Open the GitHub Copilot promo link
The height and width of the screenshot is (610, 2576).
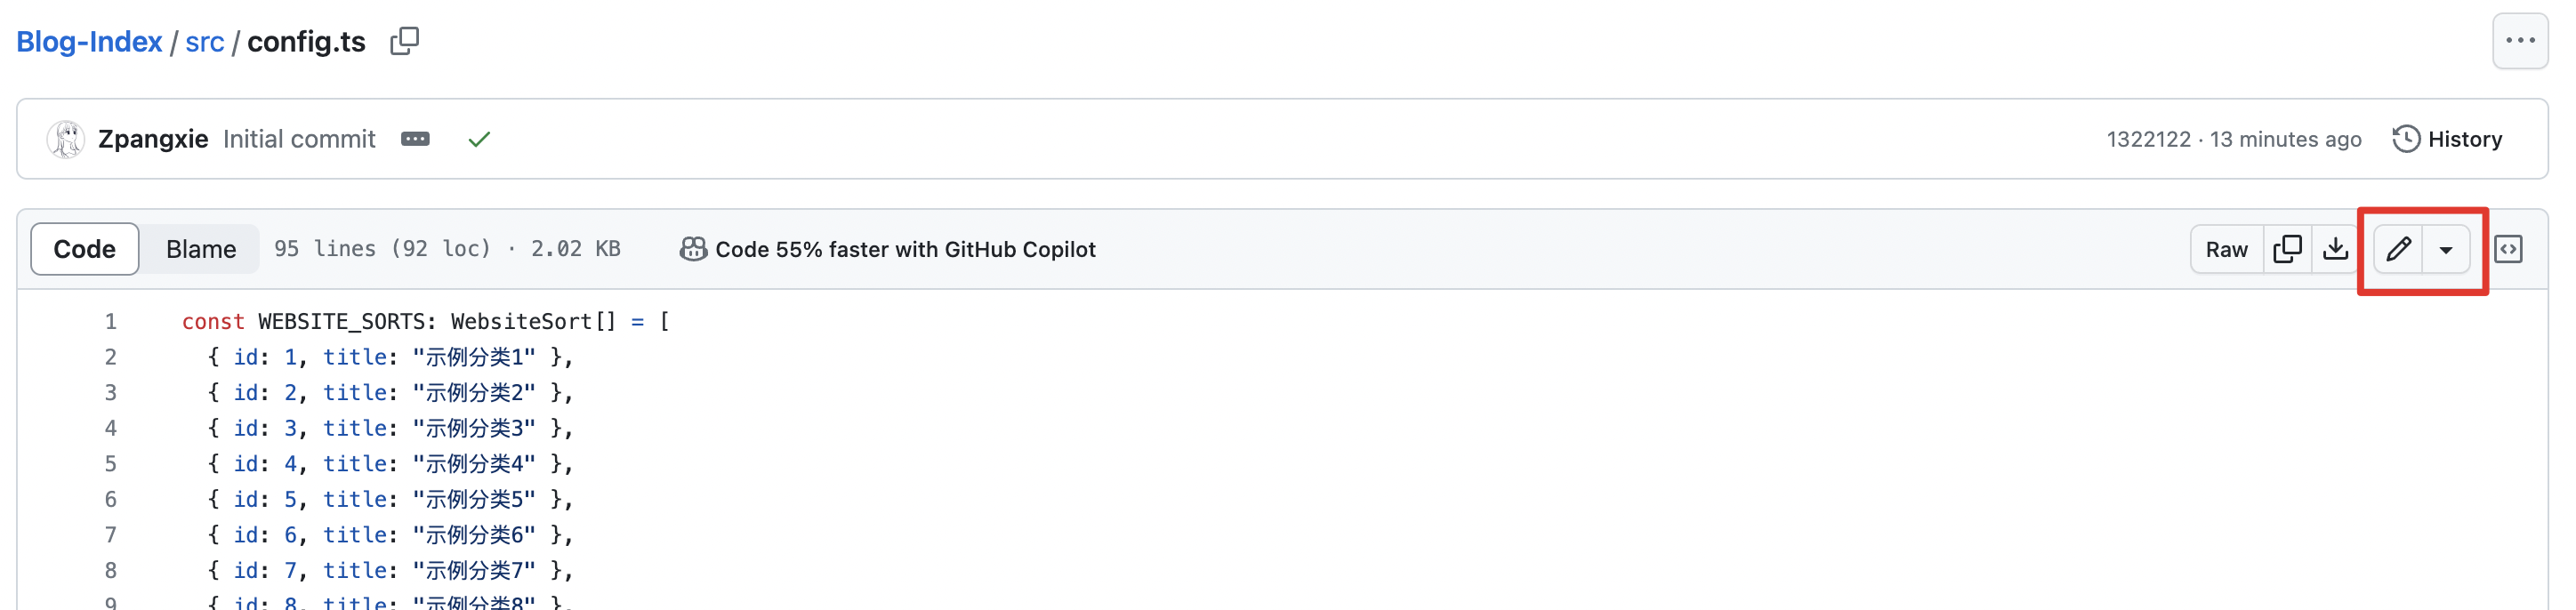(x=887, y=249)
